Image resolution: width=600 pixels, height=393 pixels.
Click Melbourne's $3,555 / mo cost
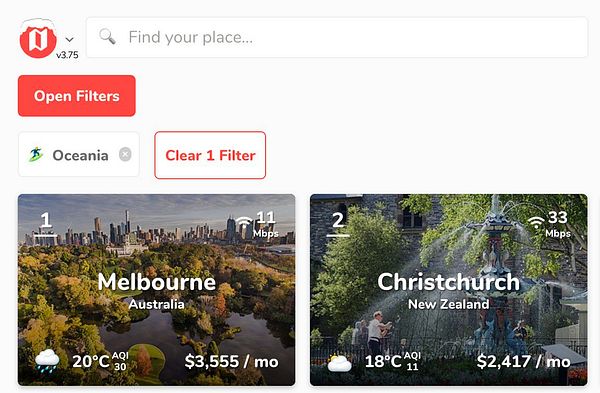pyautogui.click(x=232, y=361)
